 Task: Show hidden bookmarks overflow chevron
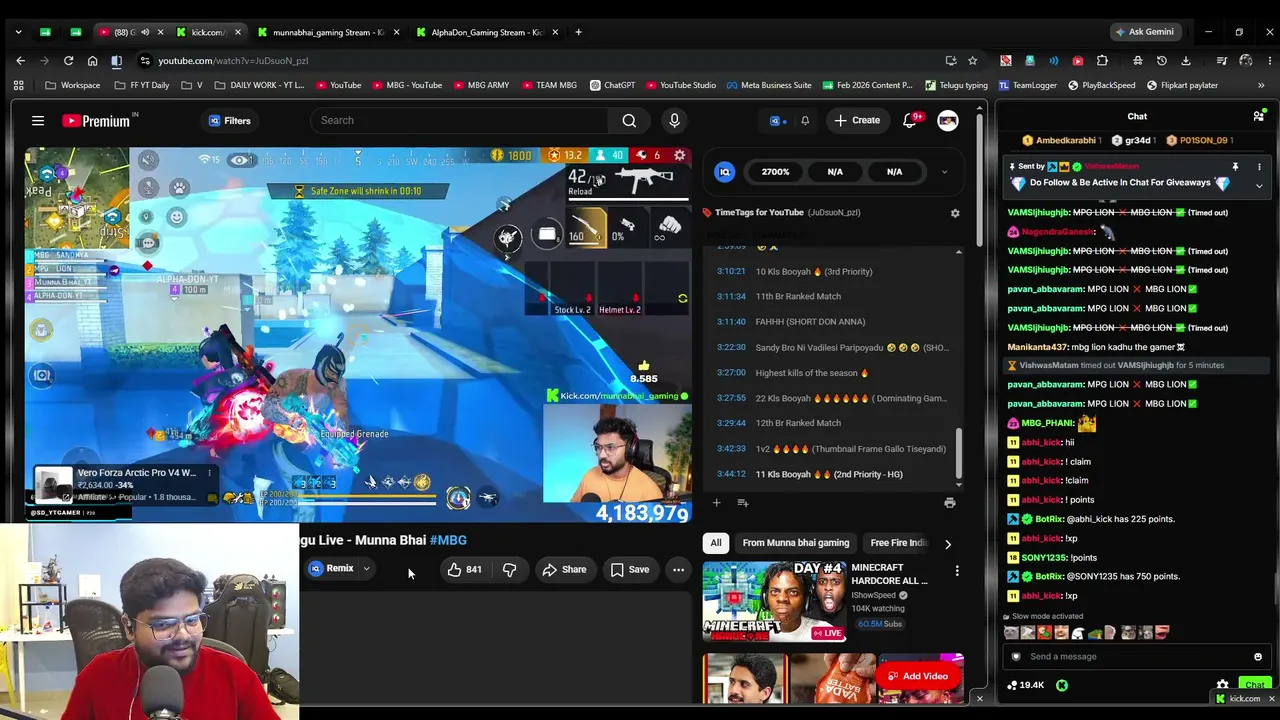pos(1261,85)
